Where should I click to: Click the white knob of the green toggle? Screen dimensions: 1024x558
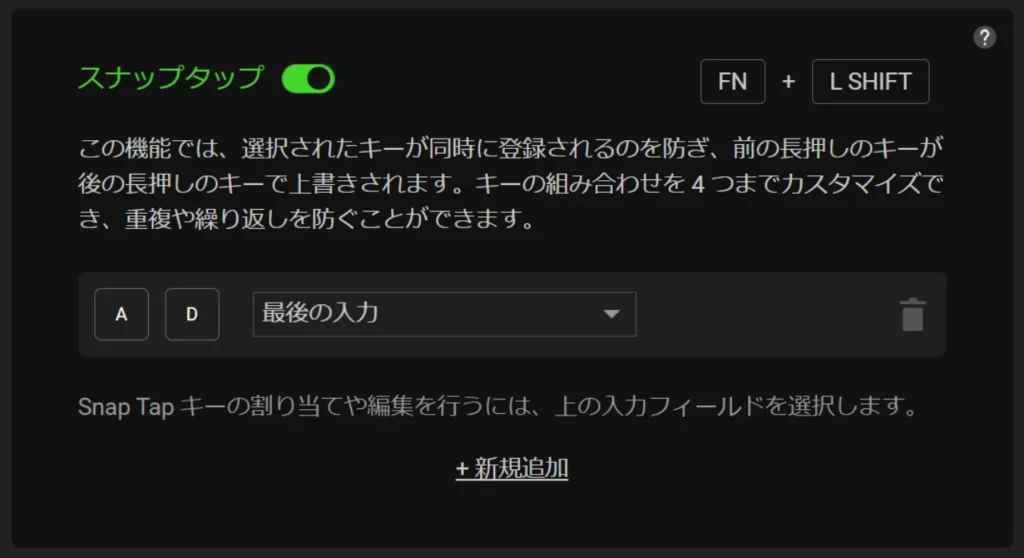tap(320, 79)
